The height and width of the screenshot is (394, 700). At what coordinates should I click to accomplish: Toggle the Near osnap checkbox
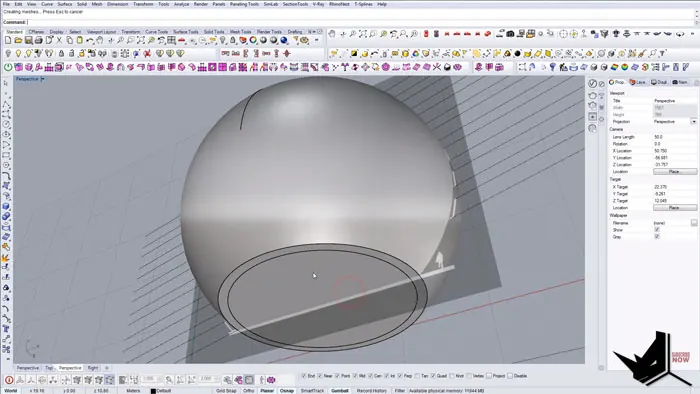(320, 376)
